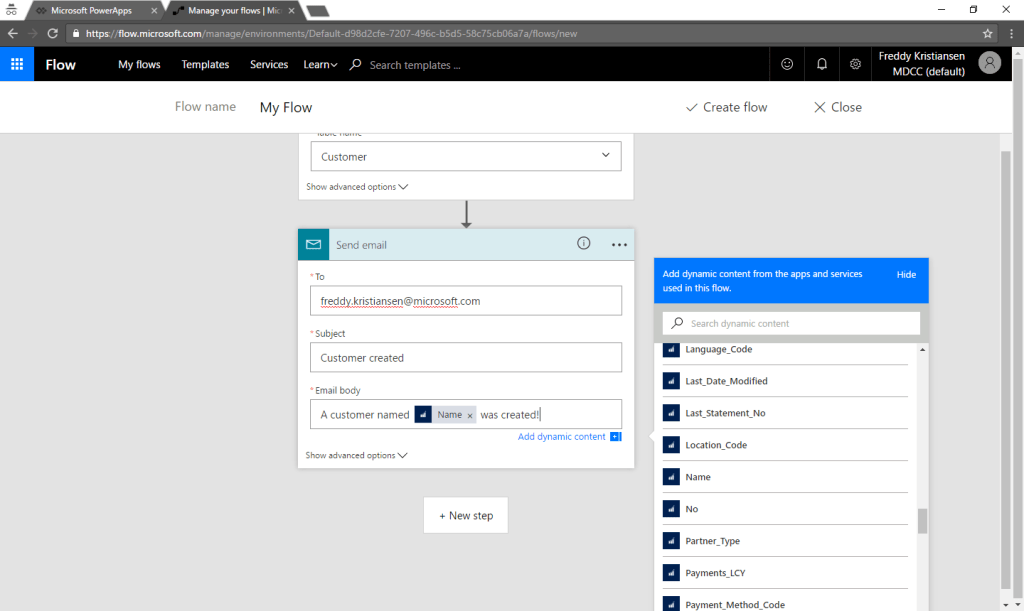Viewport: 1024px width, 611px height.
Task: Open a new browser tab
Action: pyautogui.click(x=317, y=11)
